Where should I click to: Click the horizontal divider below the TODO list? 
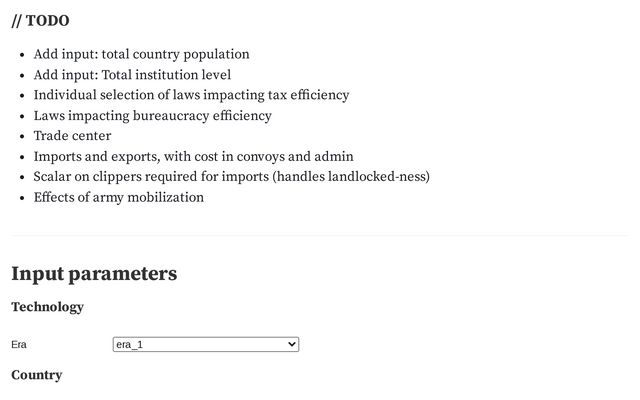[x=320, y=235]
